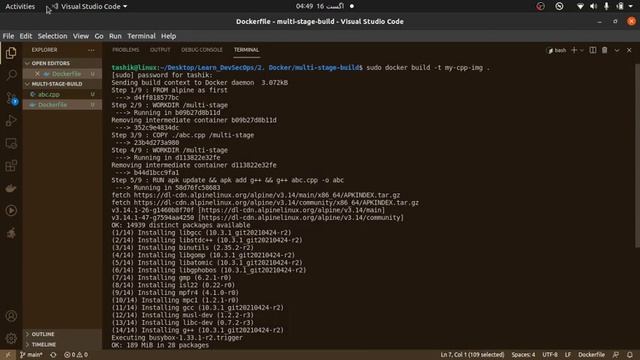Change language mode Dockerfile in status bar
Viewport: 640px width, 360px height.
[591, 355]
